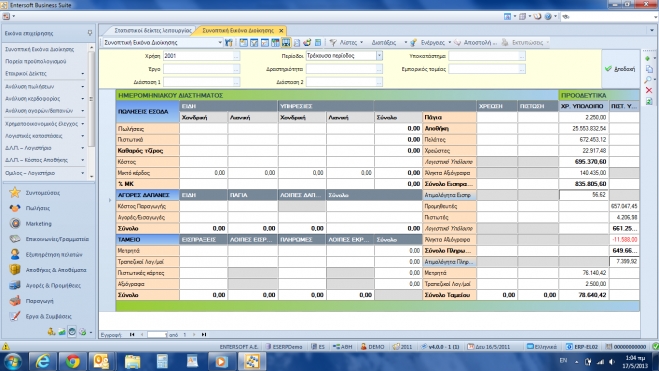The image size is (659, 371).
Task: Click the Ελληνικά language status bar entry
Action: [542, 347]
